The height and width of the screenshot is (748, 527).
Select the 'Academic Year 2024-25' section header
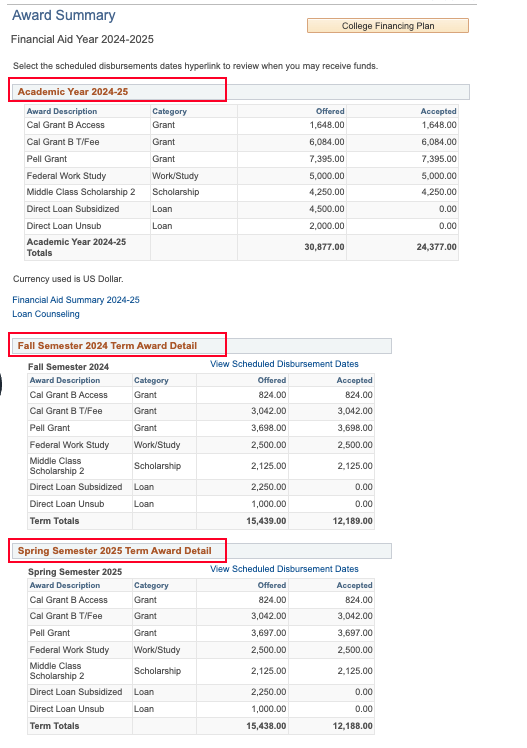coord(73,92)
